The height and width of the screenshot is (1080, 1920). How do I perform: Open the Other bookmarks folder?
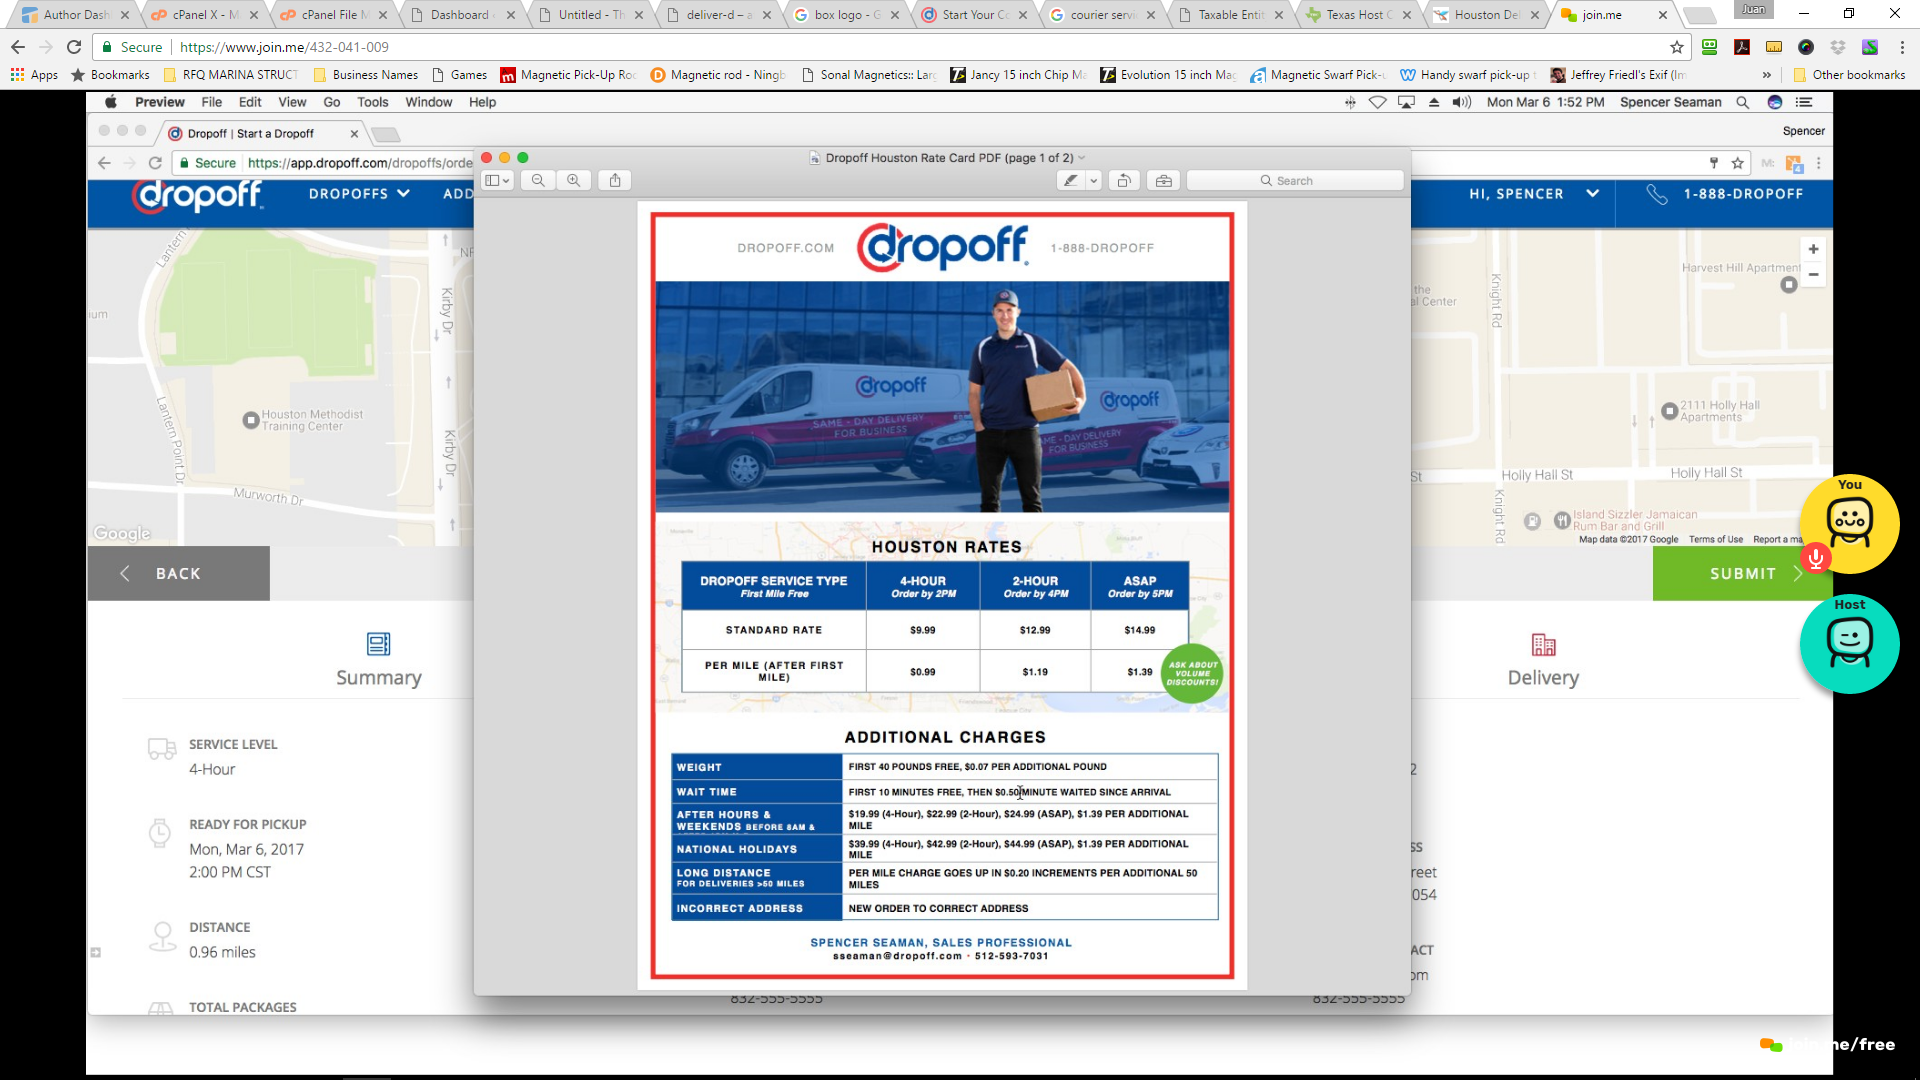tap(1850, 75)
